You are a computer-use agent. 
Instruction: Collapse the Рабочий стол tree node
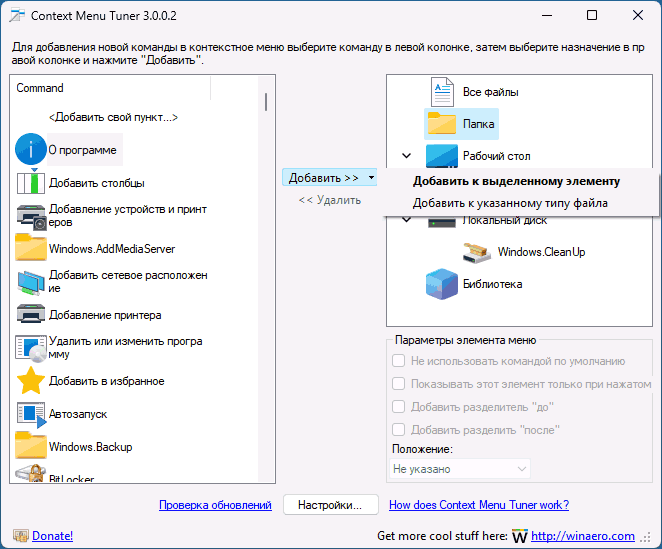tap(407, 156)
